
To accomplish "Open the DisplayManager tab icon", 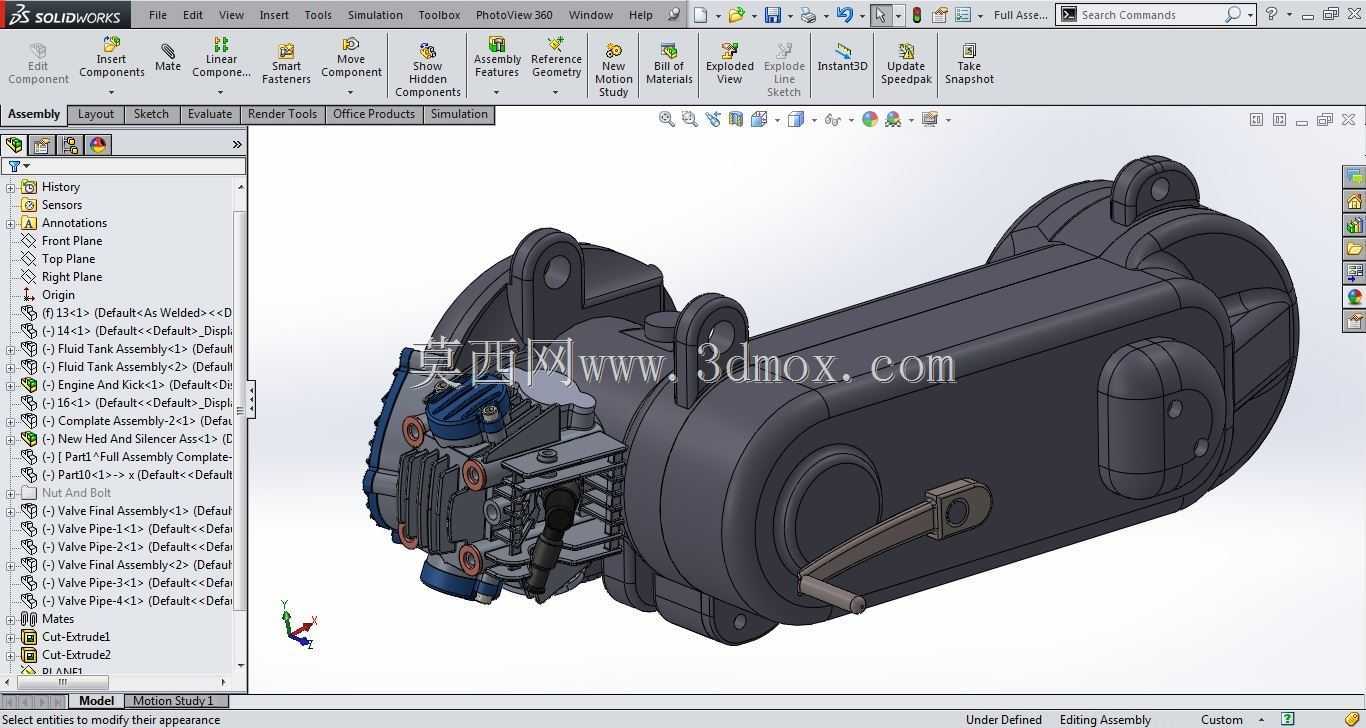I will pos(98,145).
